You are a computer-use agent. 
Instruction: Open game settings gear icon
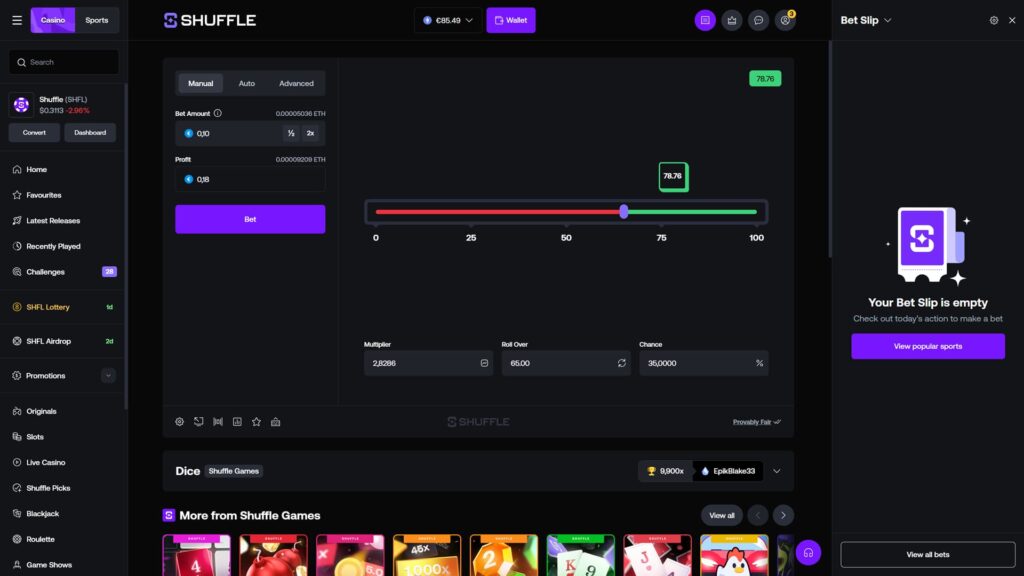pyautogui.click(x=180, y=422)
